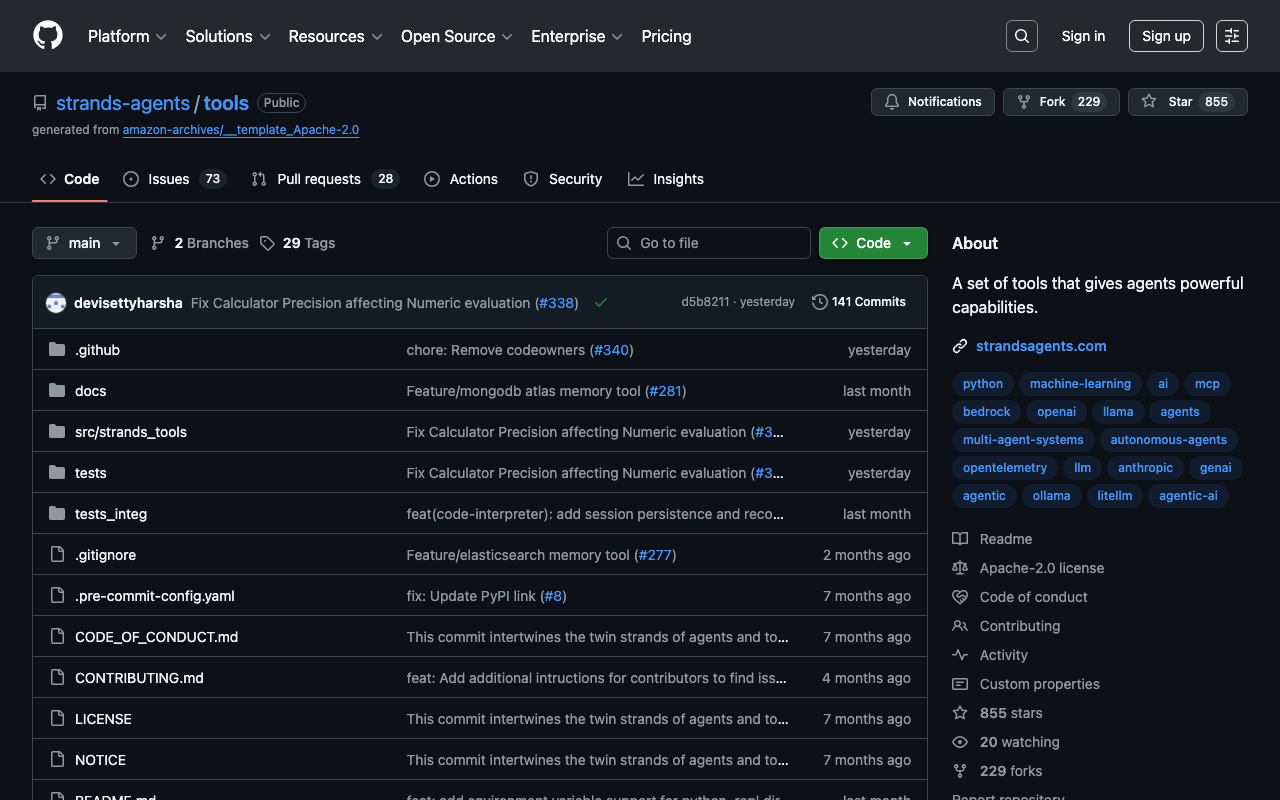
Task: Click the 141 Commits history icon
Action: click(820, 302)
